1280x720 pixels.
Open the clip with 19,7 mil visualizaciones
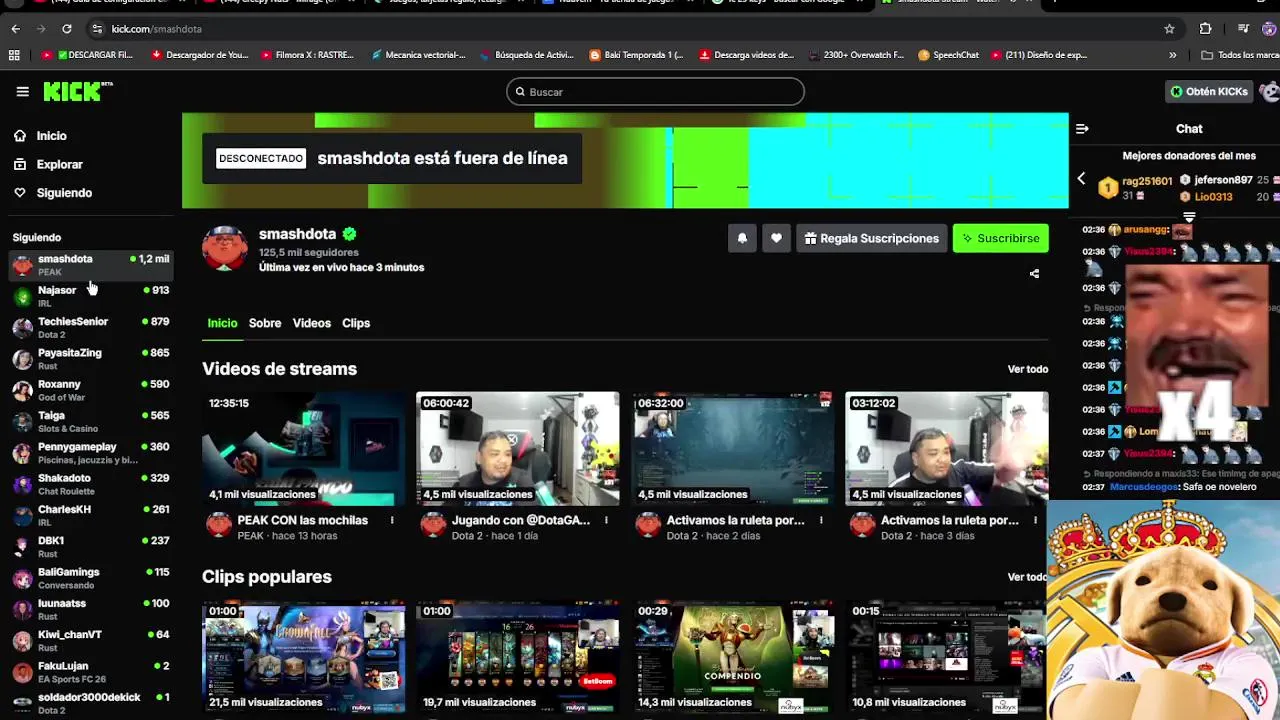coord(518,657)
